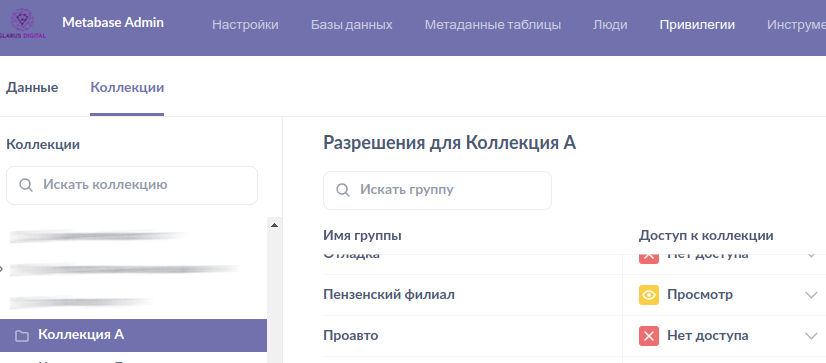Click the Имя группы column header

pos(362,236)
